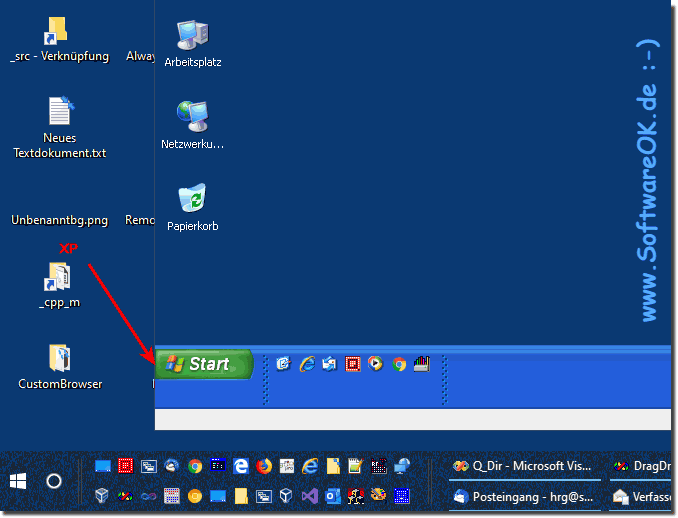
Task: Open the colored bars network meter icon
Action: pyautogui.click(x=422, y=364)
